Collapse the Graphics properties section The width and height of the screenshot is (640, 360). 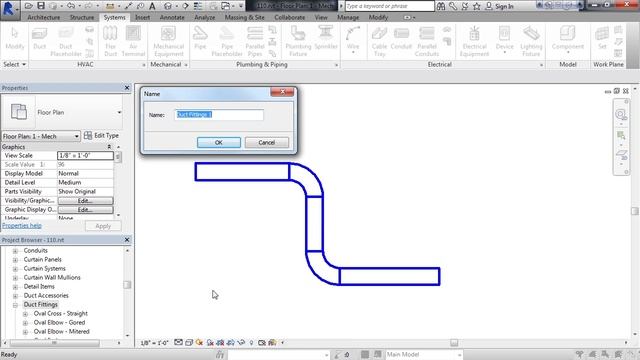109,147
